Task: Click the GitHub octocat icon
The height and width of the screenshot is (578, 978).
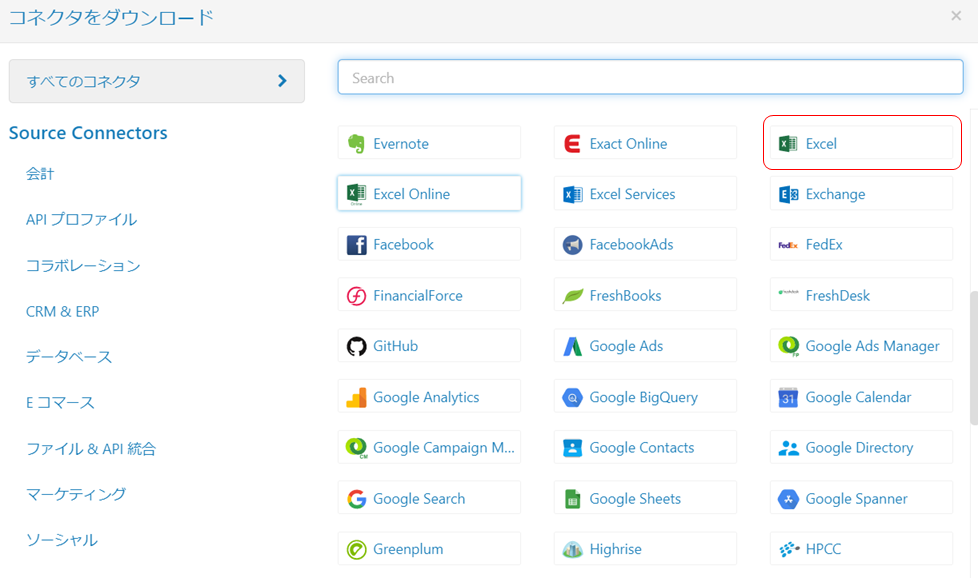Action: pyautogui.click(x=356, y=346)
